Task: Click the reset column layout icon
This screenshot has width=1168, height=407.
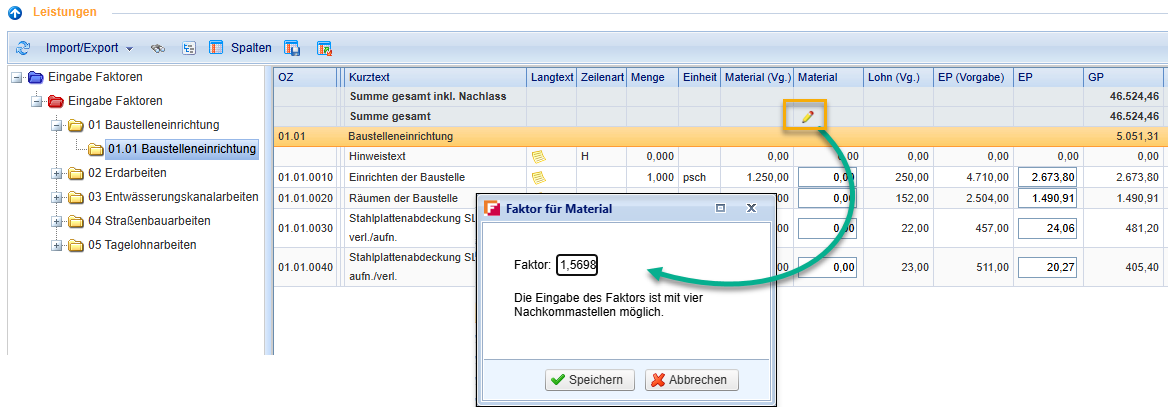Action: (324, 47)
